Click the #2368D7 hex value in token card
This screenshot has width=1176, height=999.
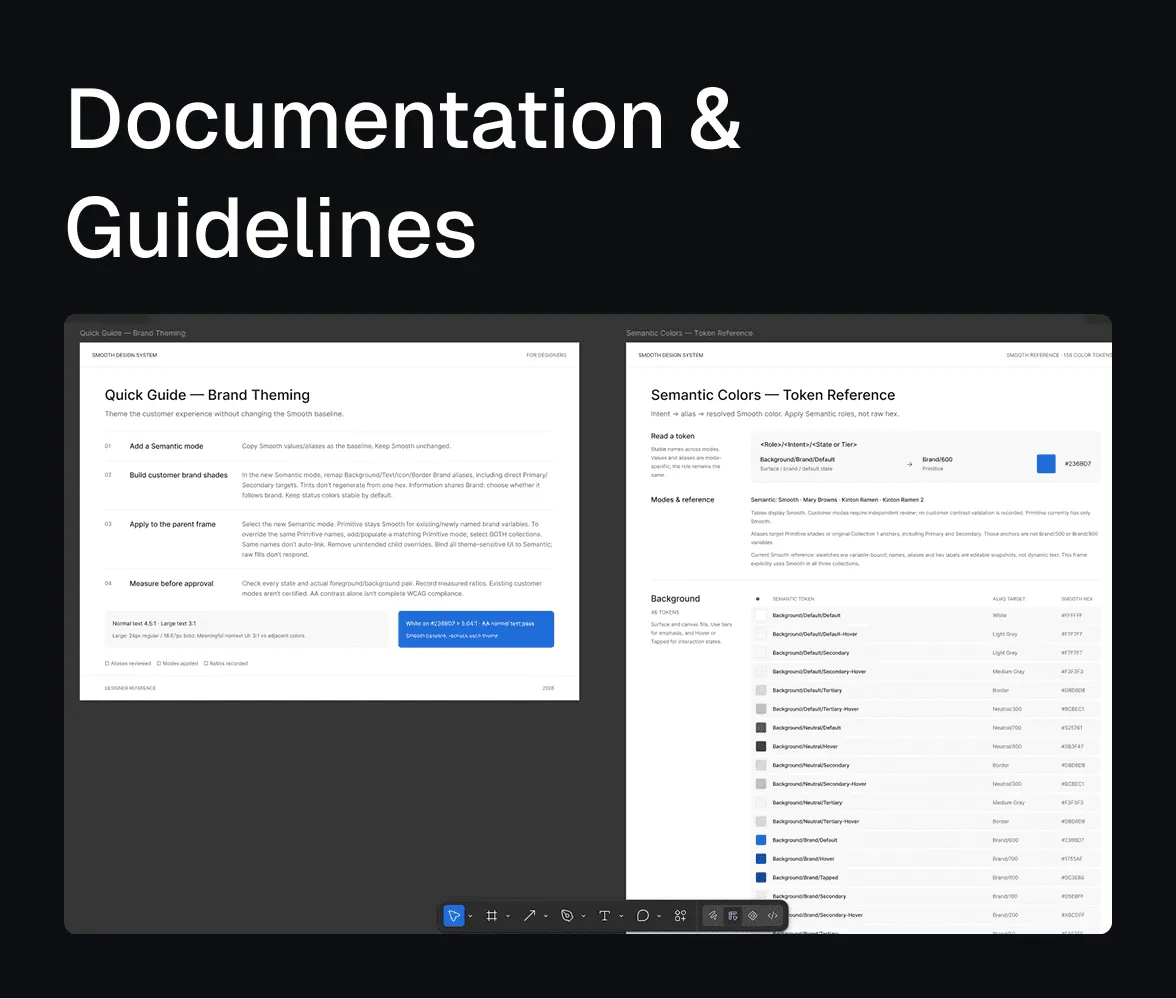[x=1078, y=464]
